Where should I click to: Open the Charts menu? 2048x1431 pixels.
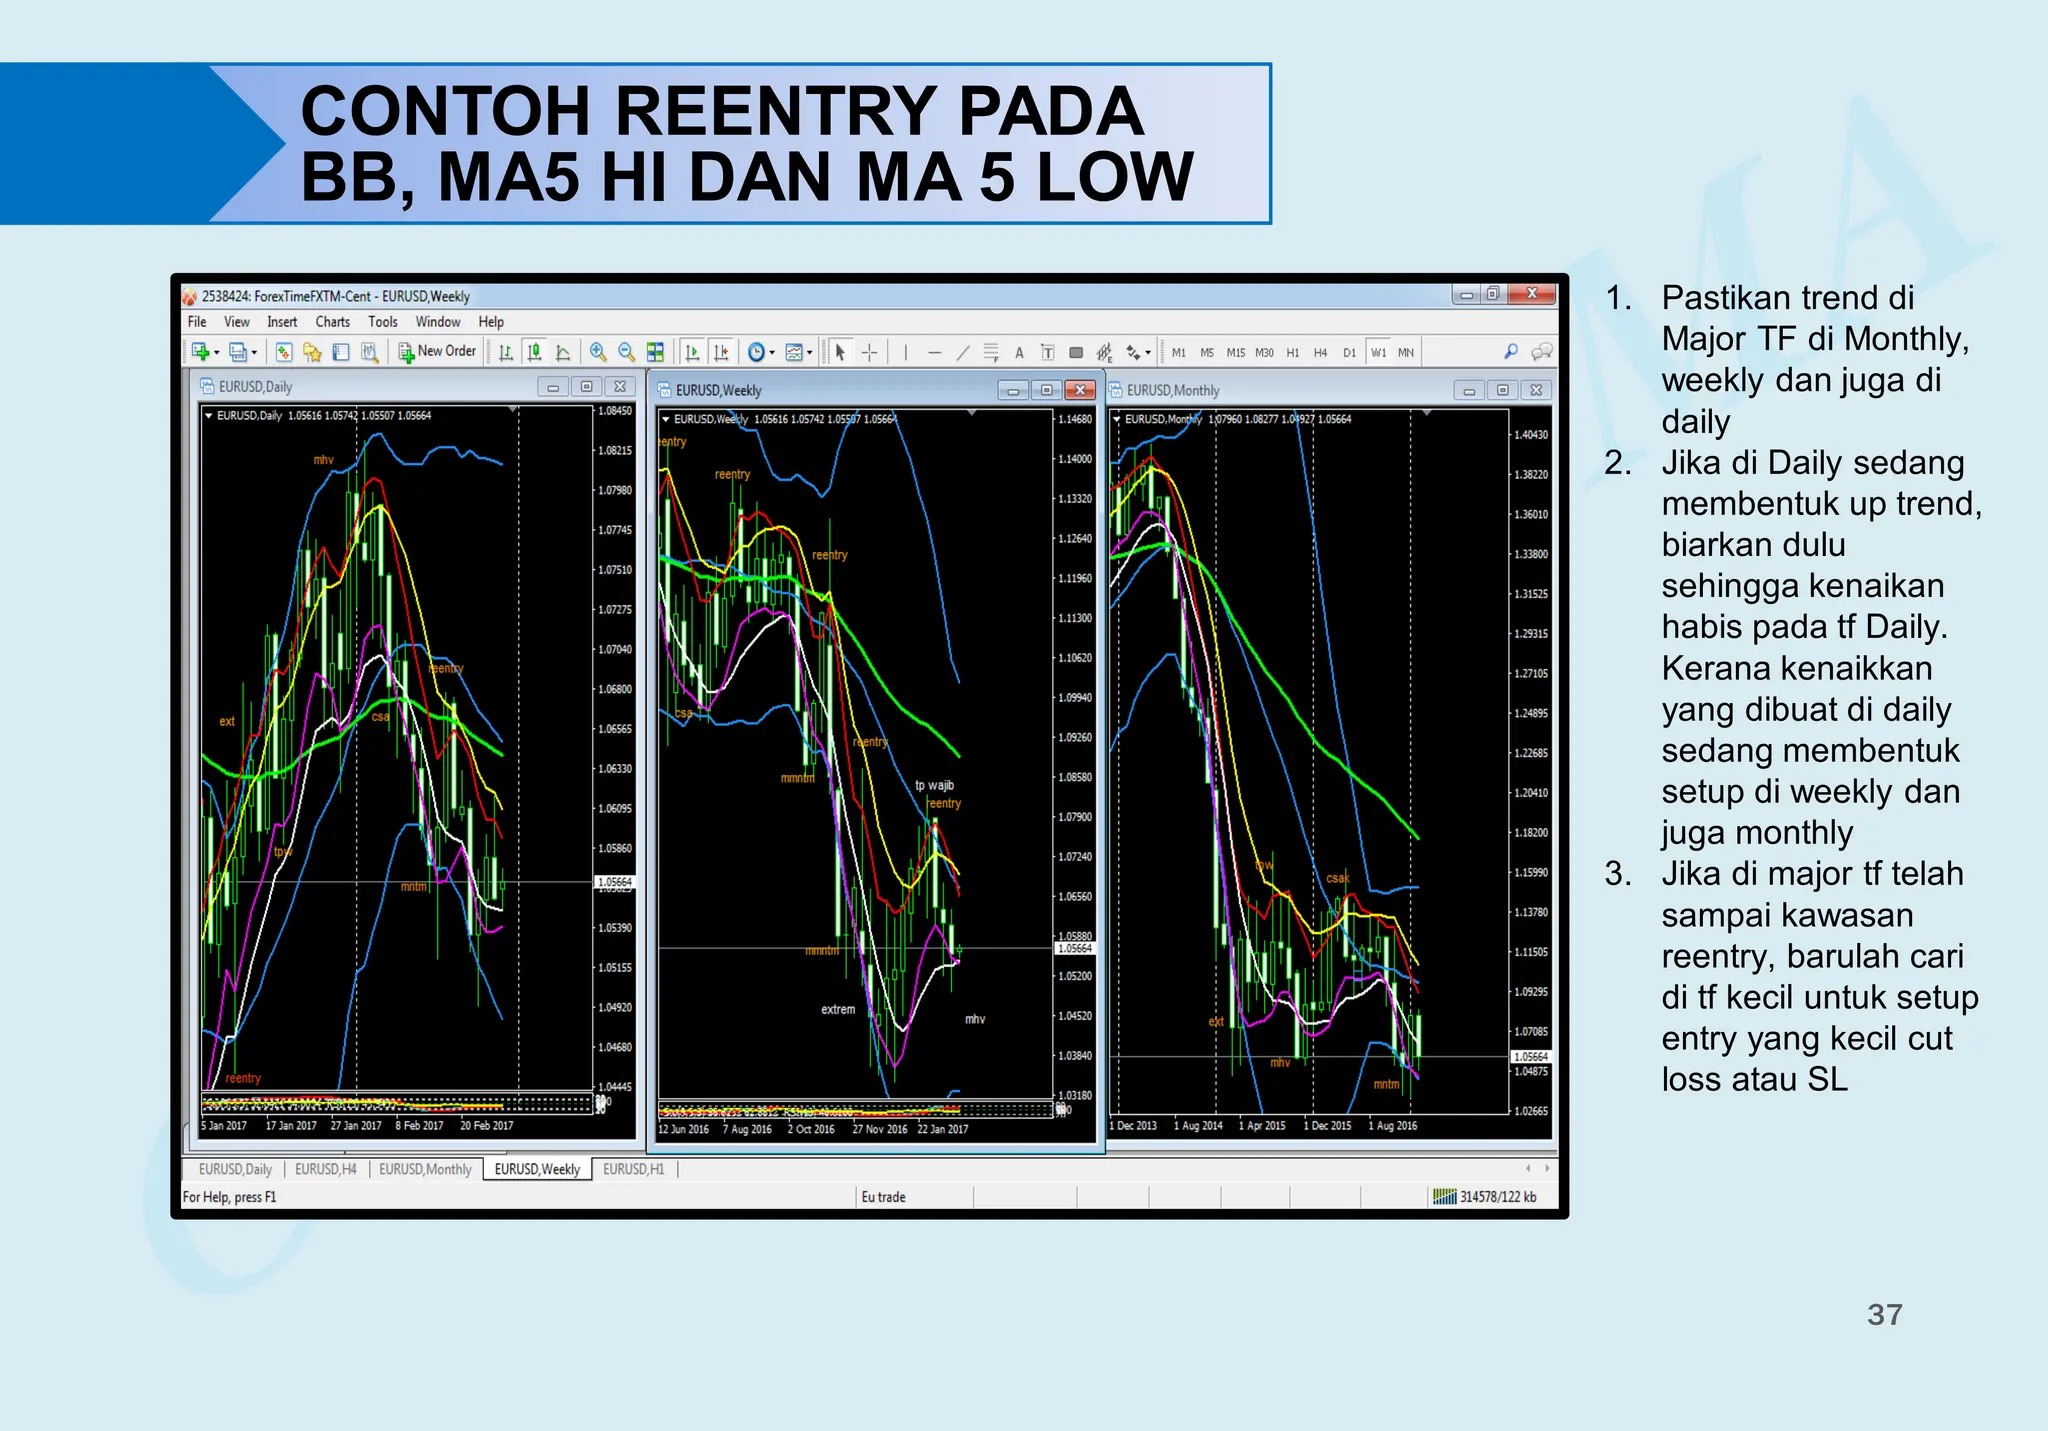click(x=332, y=322)
